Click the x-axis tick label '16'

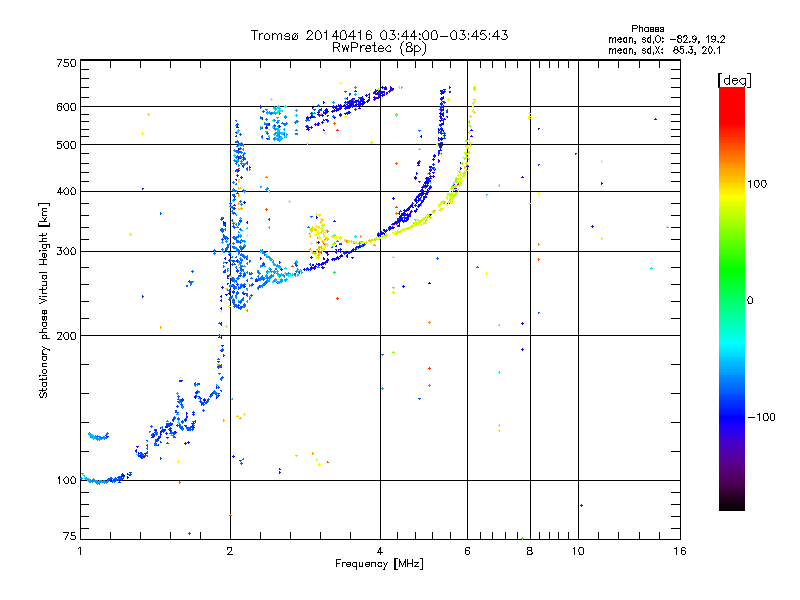coord(680,551)
